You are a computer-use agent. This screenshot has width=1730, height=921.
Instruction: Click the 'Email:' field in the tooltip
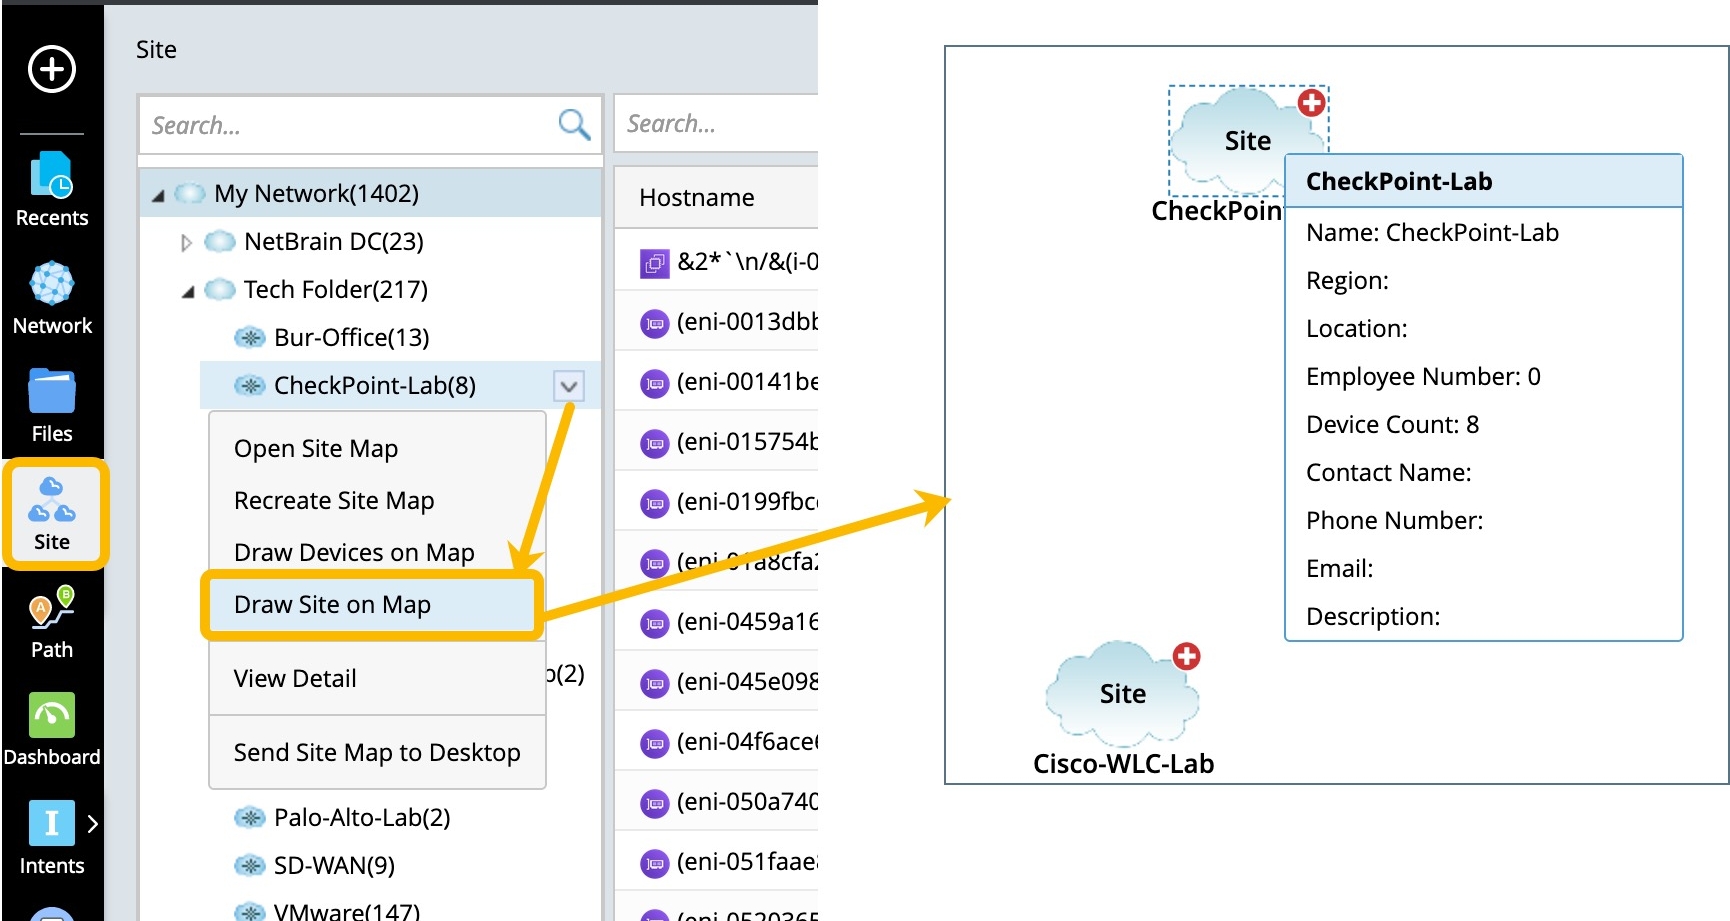1339,568
